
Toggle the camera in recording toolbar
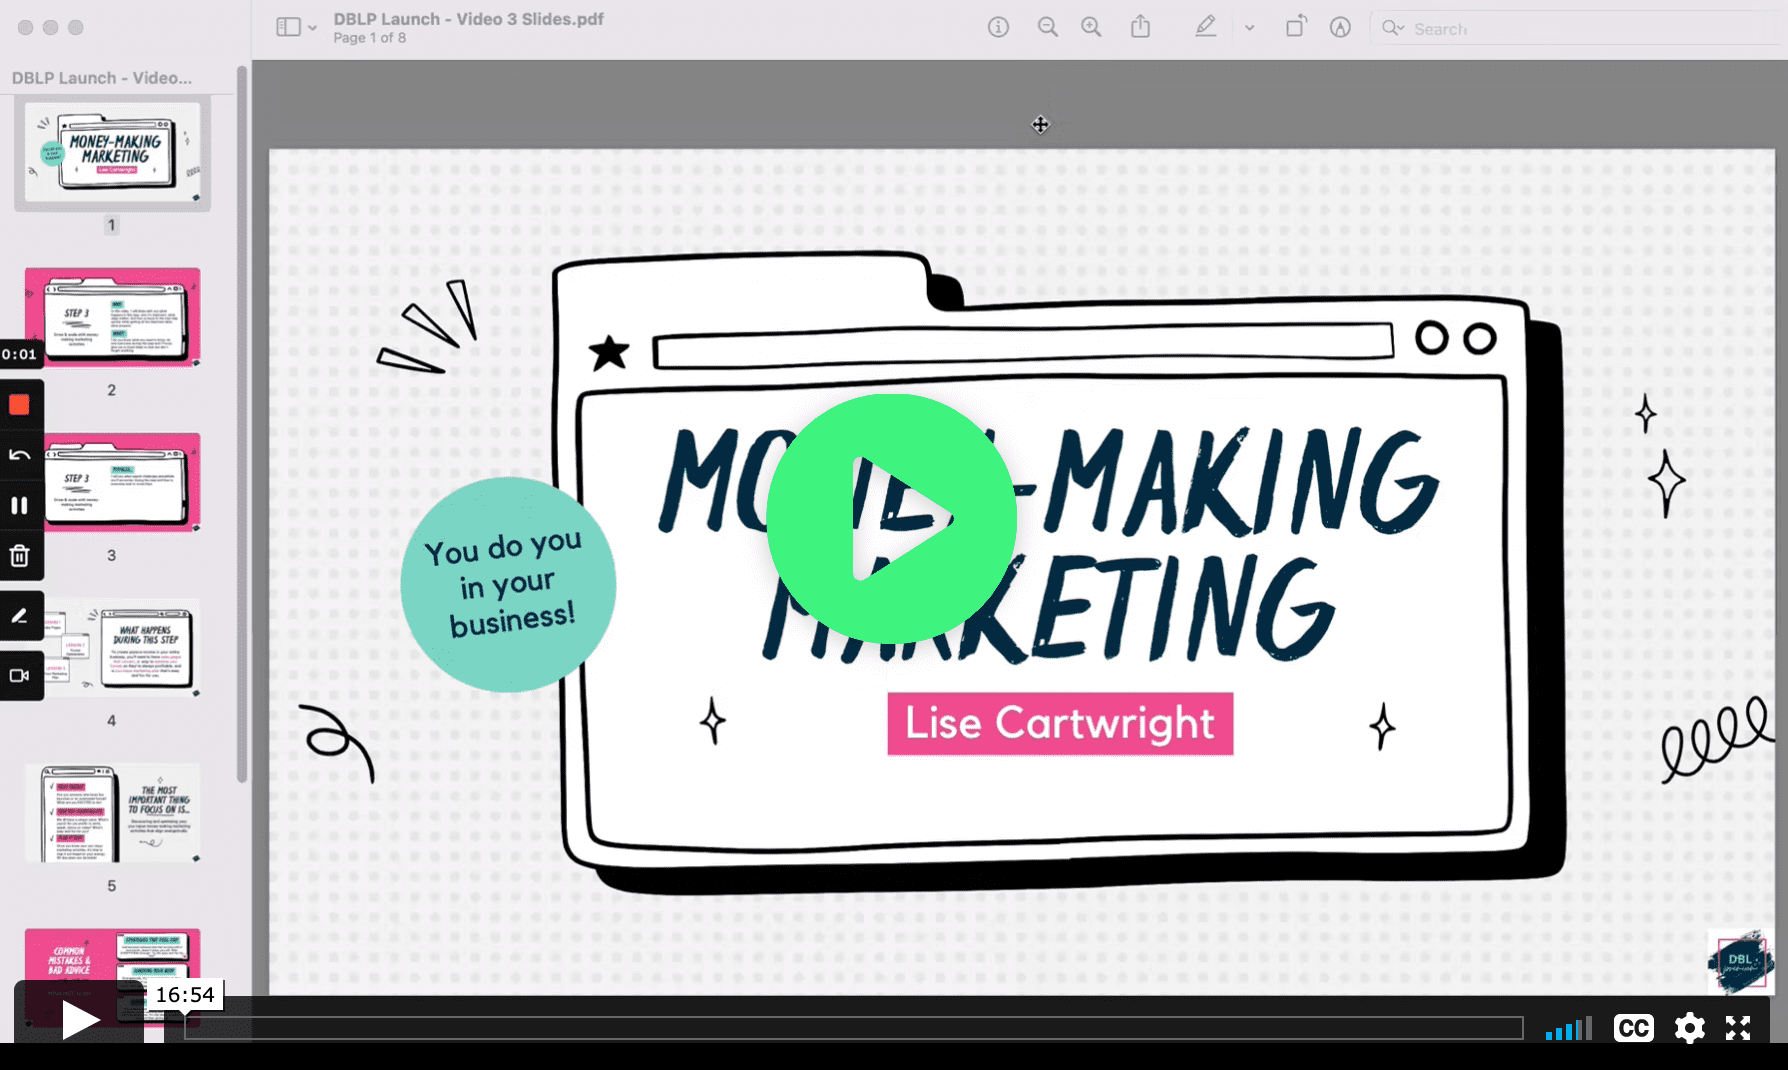point(20,676)
